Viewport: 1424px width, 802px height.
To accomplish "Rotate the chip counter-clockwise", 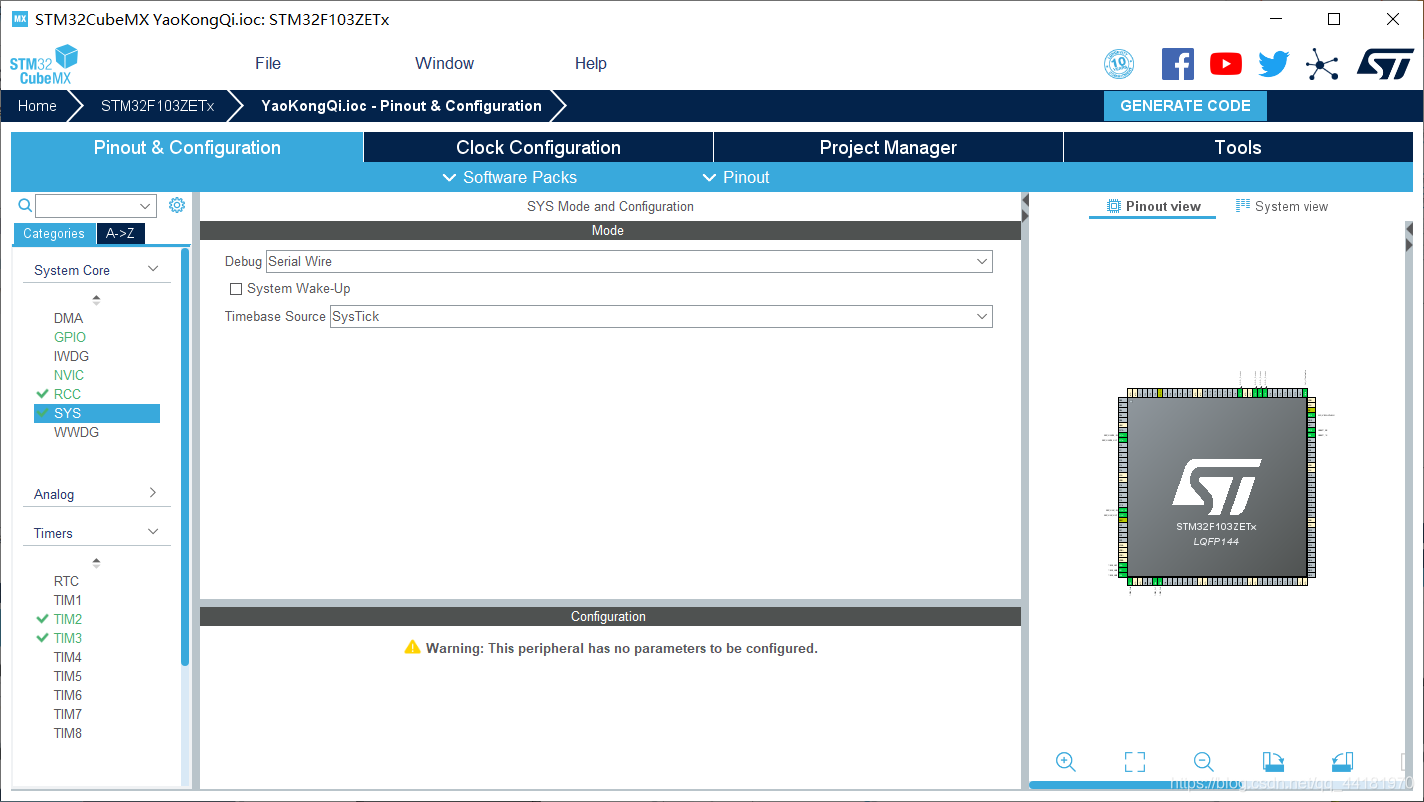I will [1342, 762].
